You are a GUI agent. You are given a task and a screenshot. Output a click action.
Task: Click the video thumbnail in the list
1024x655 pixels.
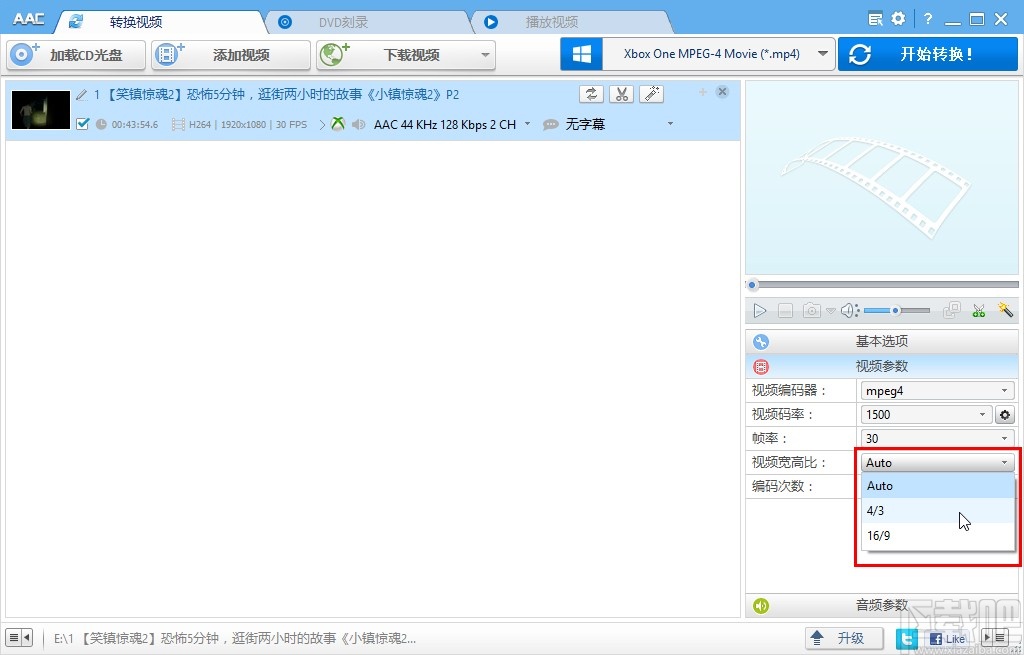click(41, 110)
